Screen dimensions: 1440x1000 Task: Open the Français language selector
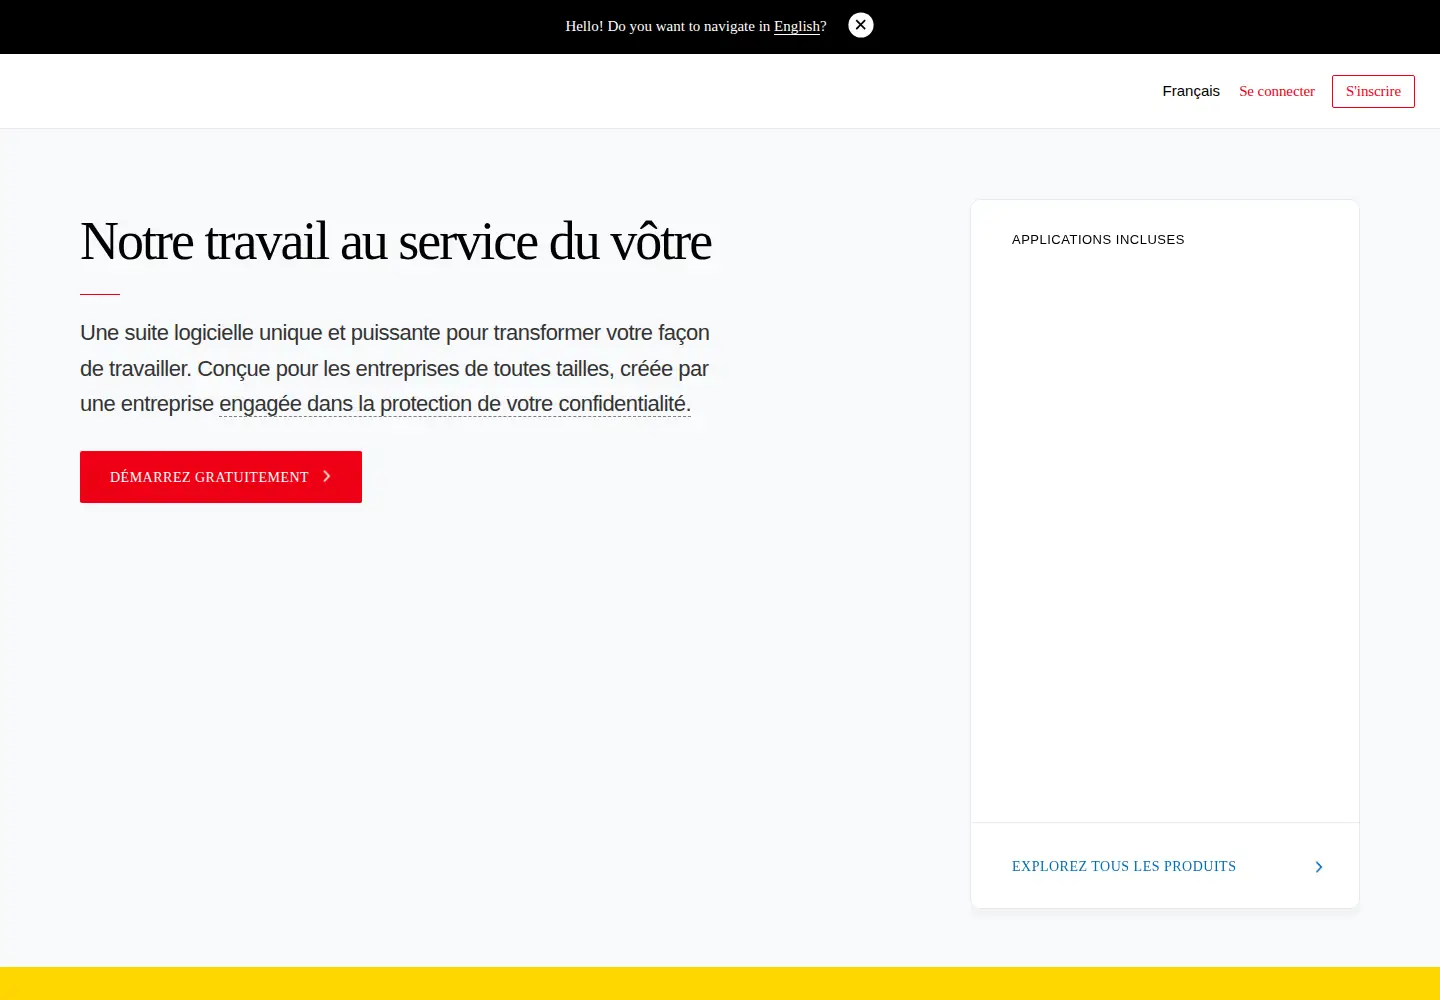[x=1191, y=91]
